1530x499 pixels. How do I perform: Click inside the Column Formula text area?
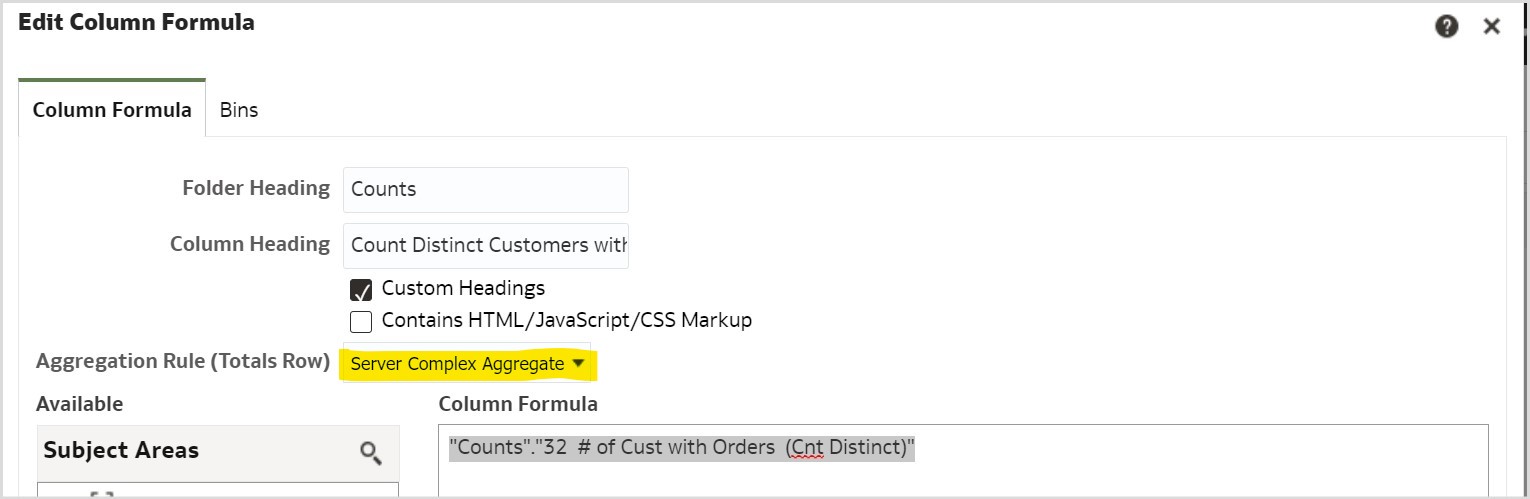[960, 475]
